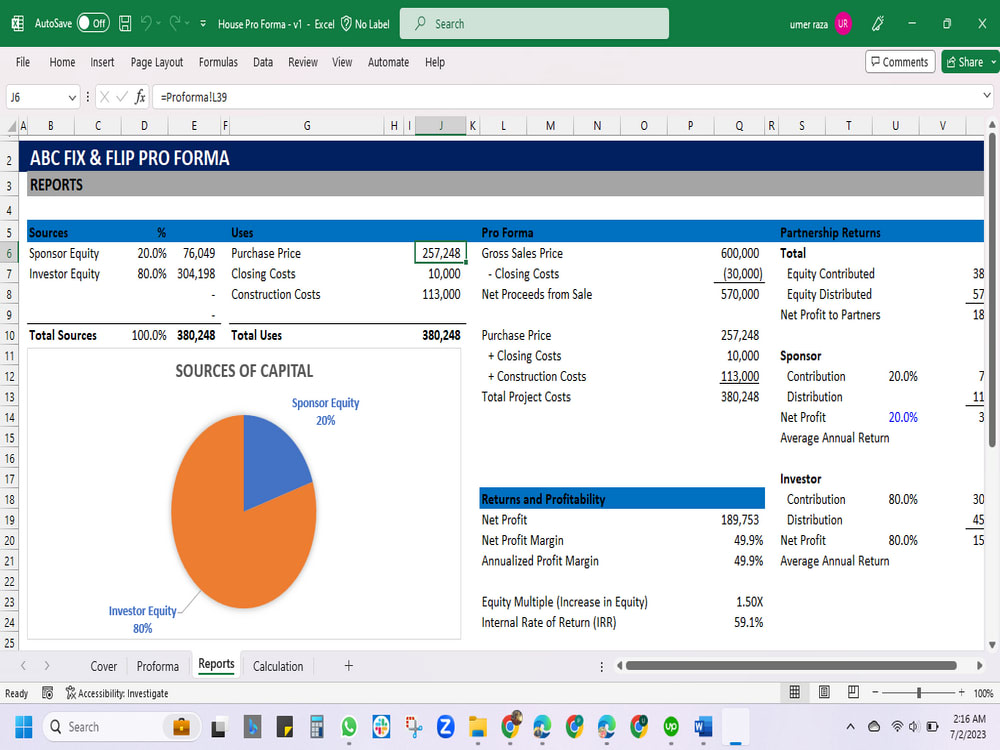Open the Data ribbon tab
Viewport: 1000px width, 750px height.
click(x=263, y=62)
